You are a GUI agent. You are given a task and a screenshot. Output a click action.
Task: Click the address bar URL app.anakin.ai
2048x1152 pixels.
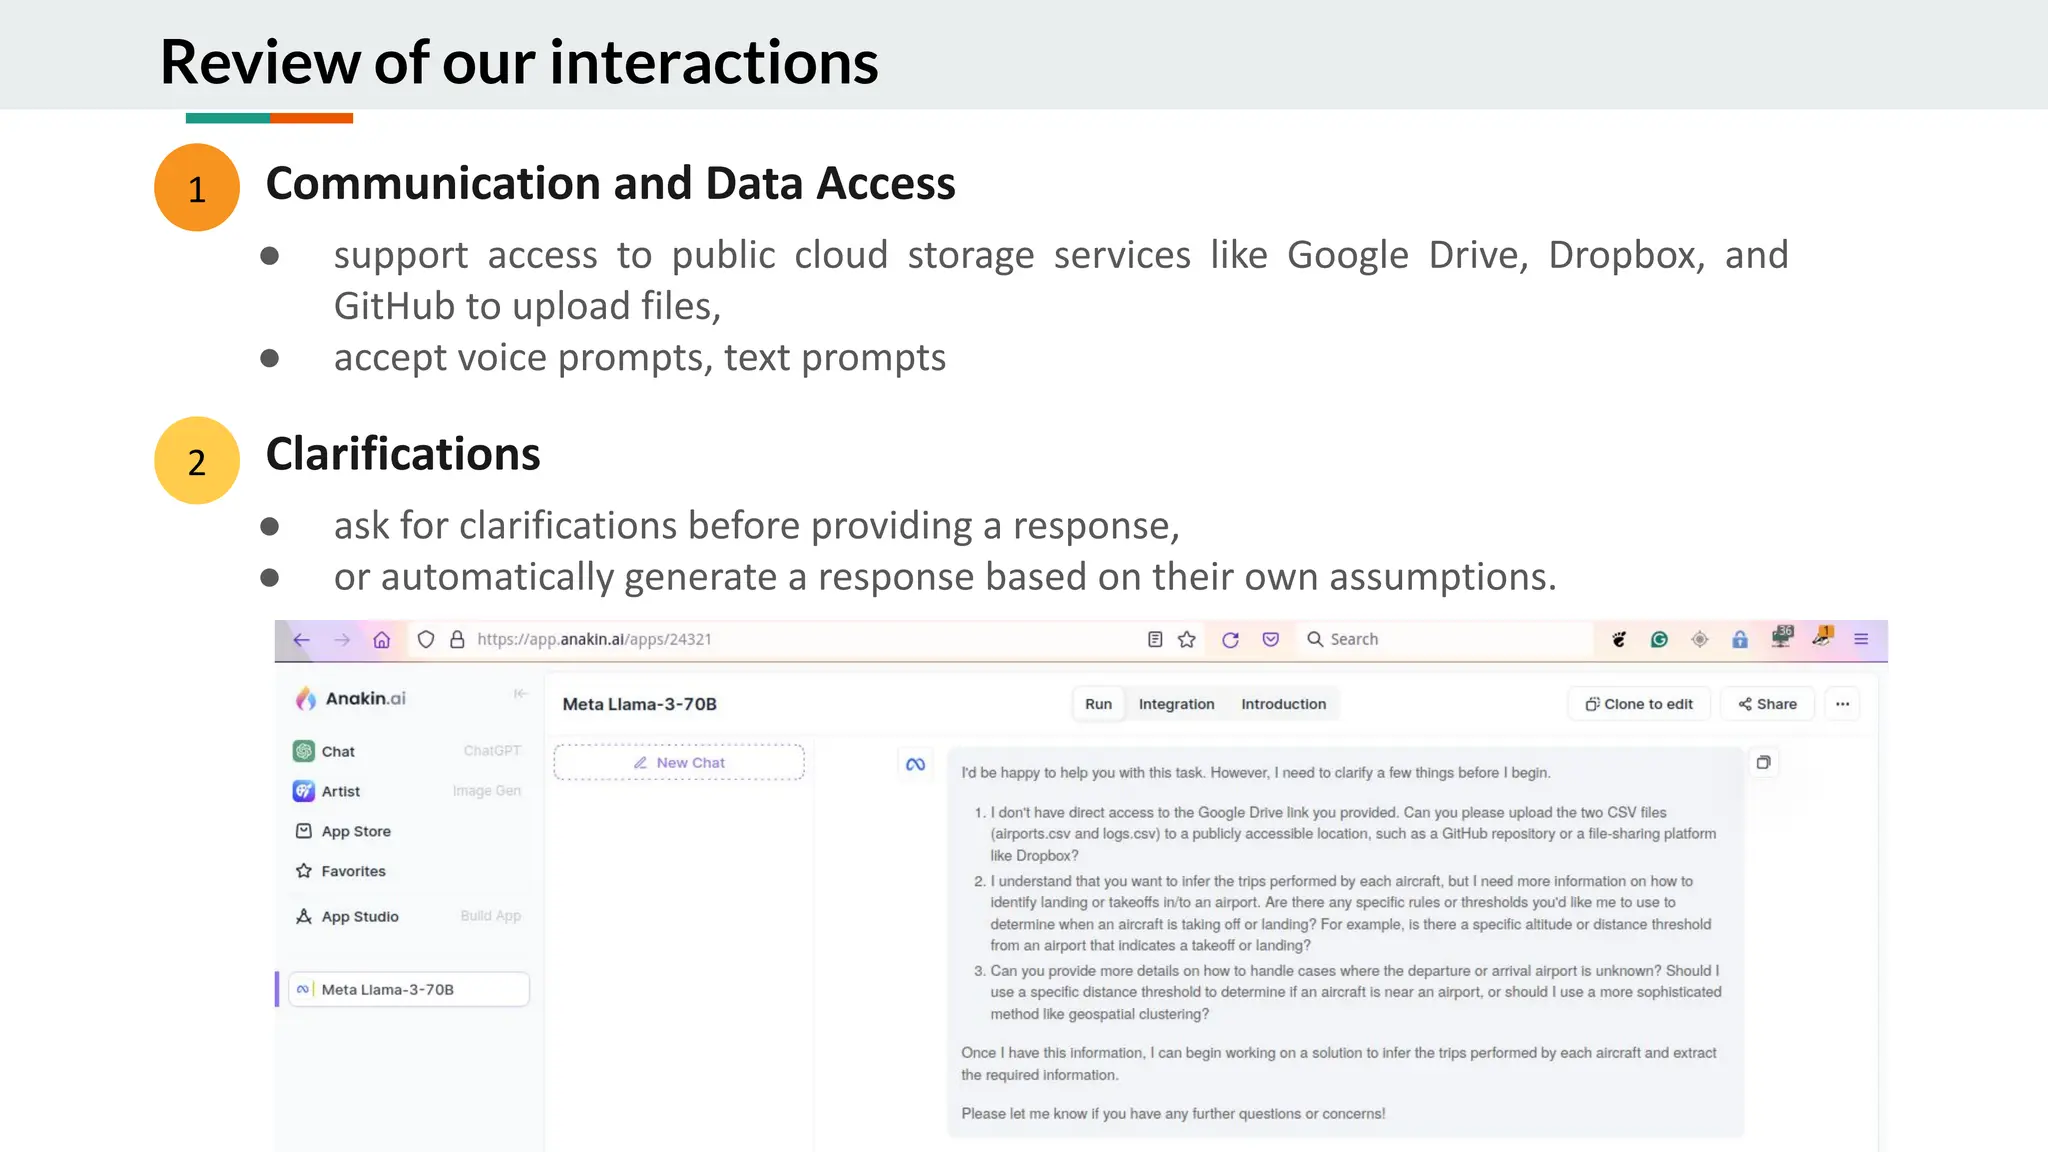pos(594,640)
